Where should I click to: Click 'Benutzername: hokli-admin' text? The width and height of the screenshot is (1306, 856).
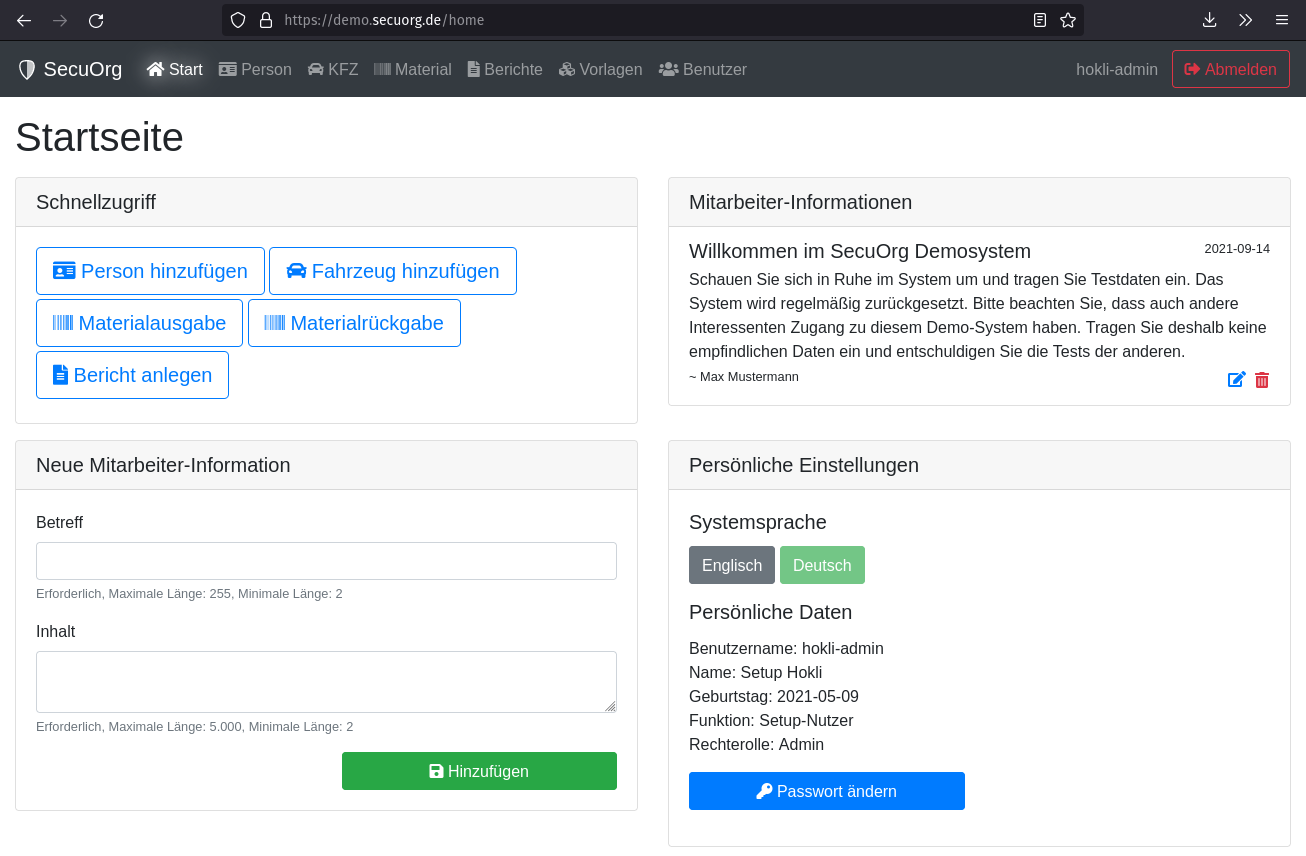[x=786, y=648]
